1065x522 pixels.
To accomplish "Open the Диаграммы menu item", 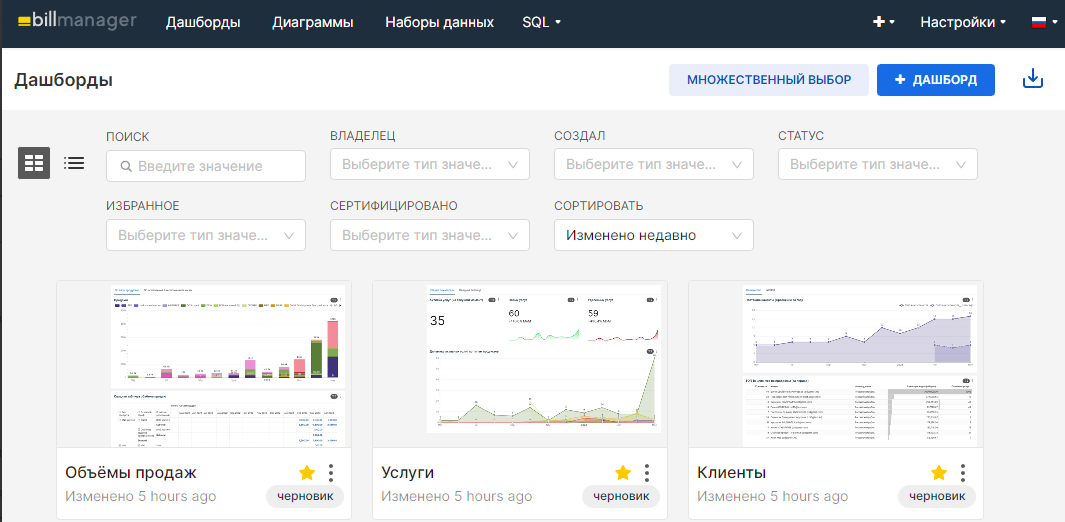I will coord(313,22).
